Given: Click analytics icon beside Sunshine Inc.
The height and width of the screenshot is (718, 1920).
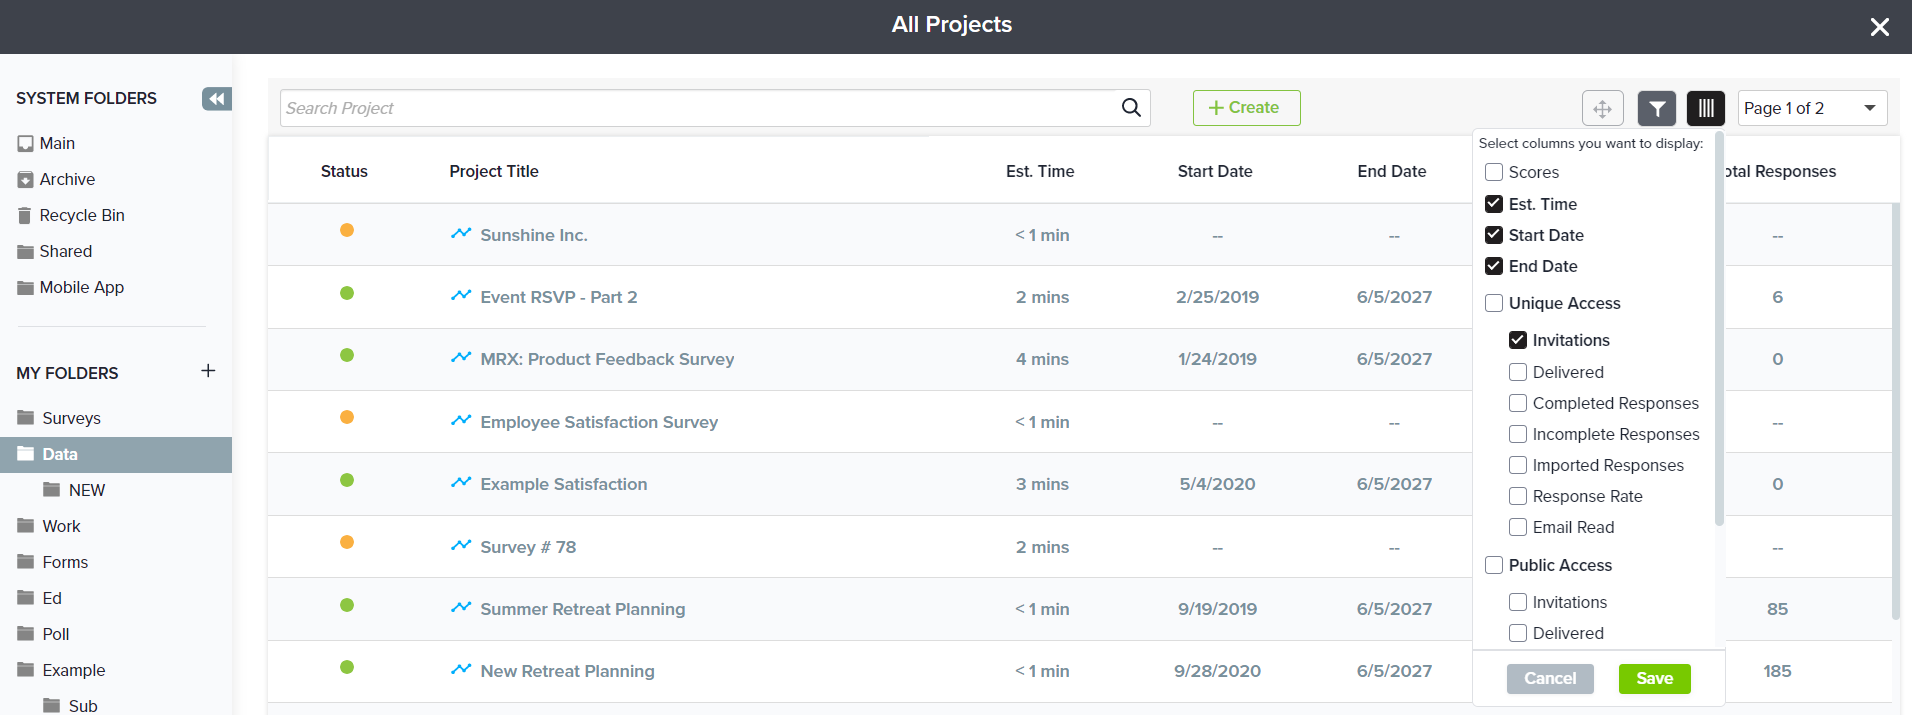Looking at the screenshot, I should pos(461,234).
